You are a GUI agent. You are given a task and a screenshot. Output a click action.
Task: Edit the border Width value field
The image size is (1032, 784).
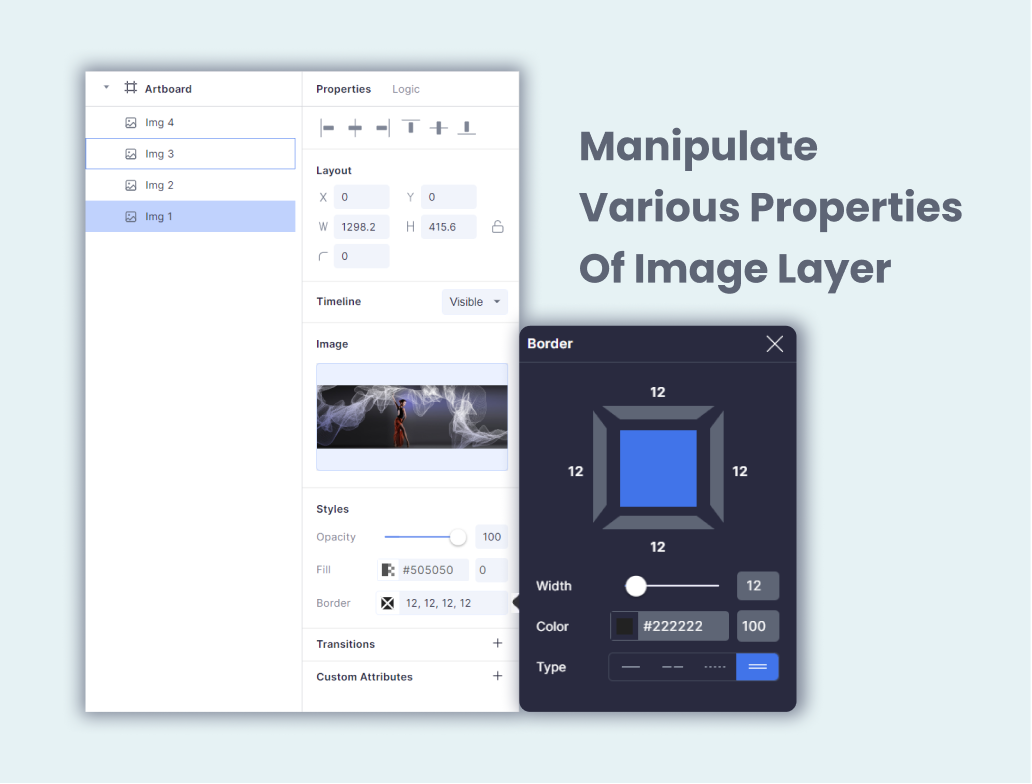(758, 586)
